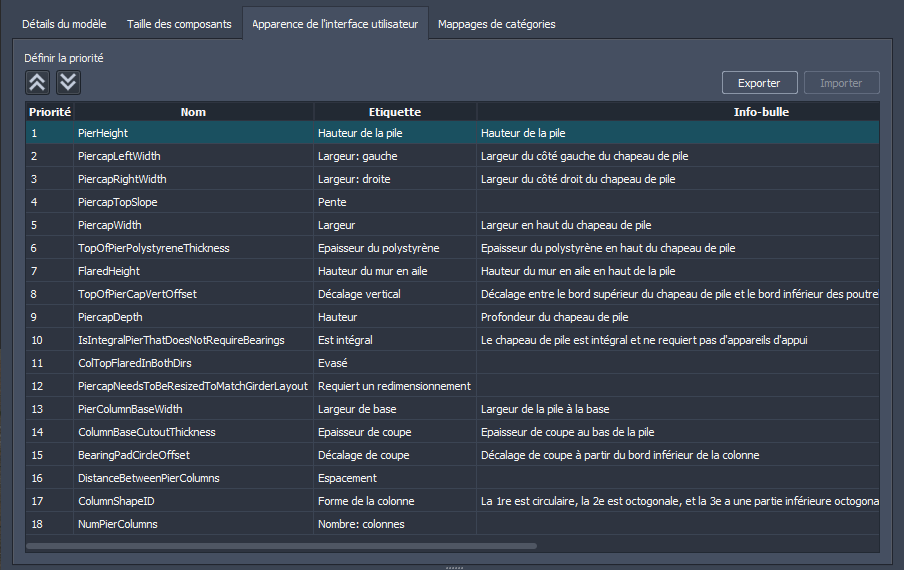Screen dimensions: 904x570
Task: Select the DistanceBetweenPierColumns name cell
Action: (193, 478)
